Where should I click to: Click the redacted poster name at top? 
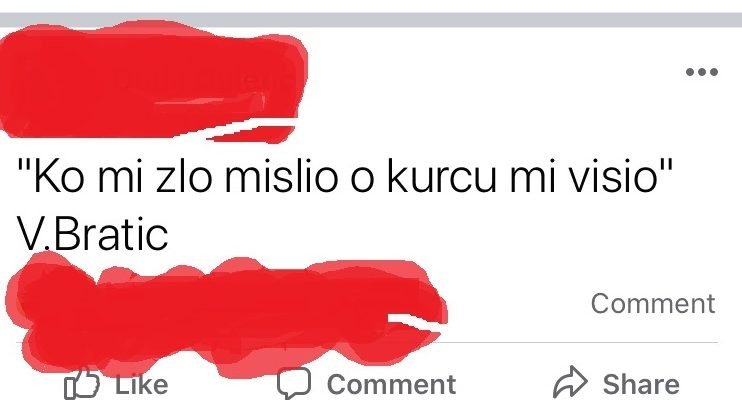[152, 80]
